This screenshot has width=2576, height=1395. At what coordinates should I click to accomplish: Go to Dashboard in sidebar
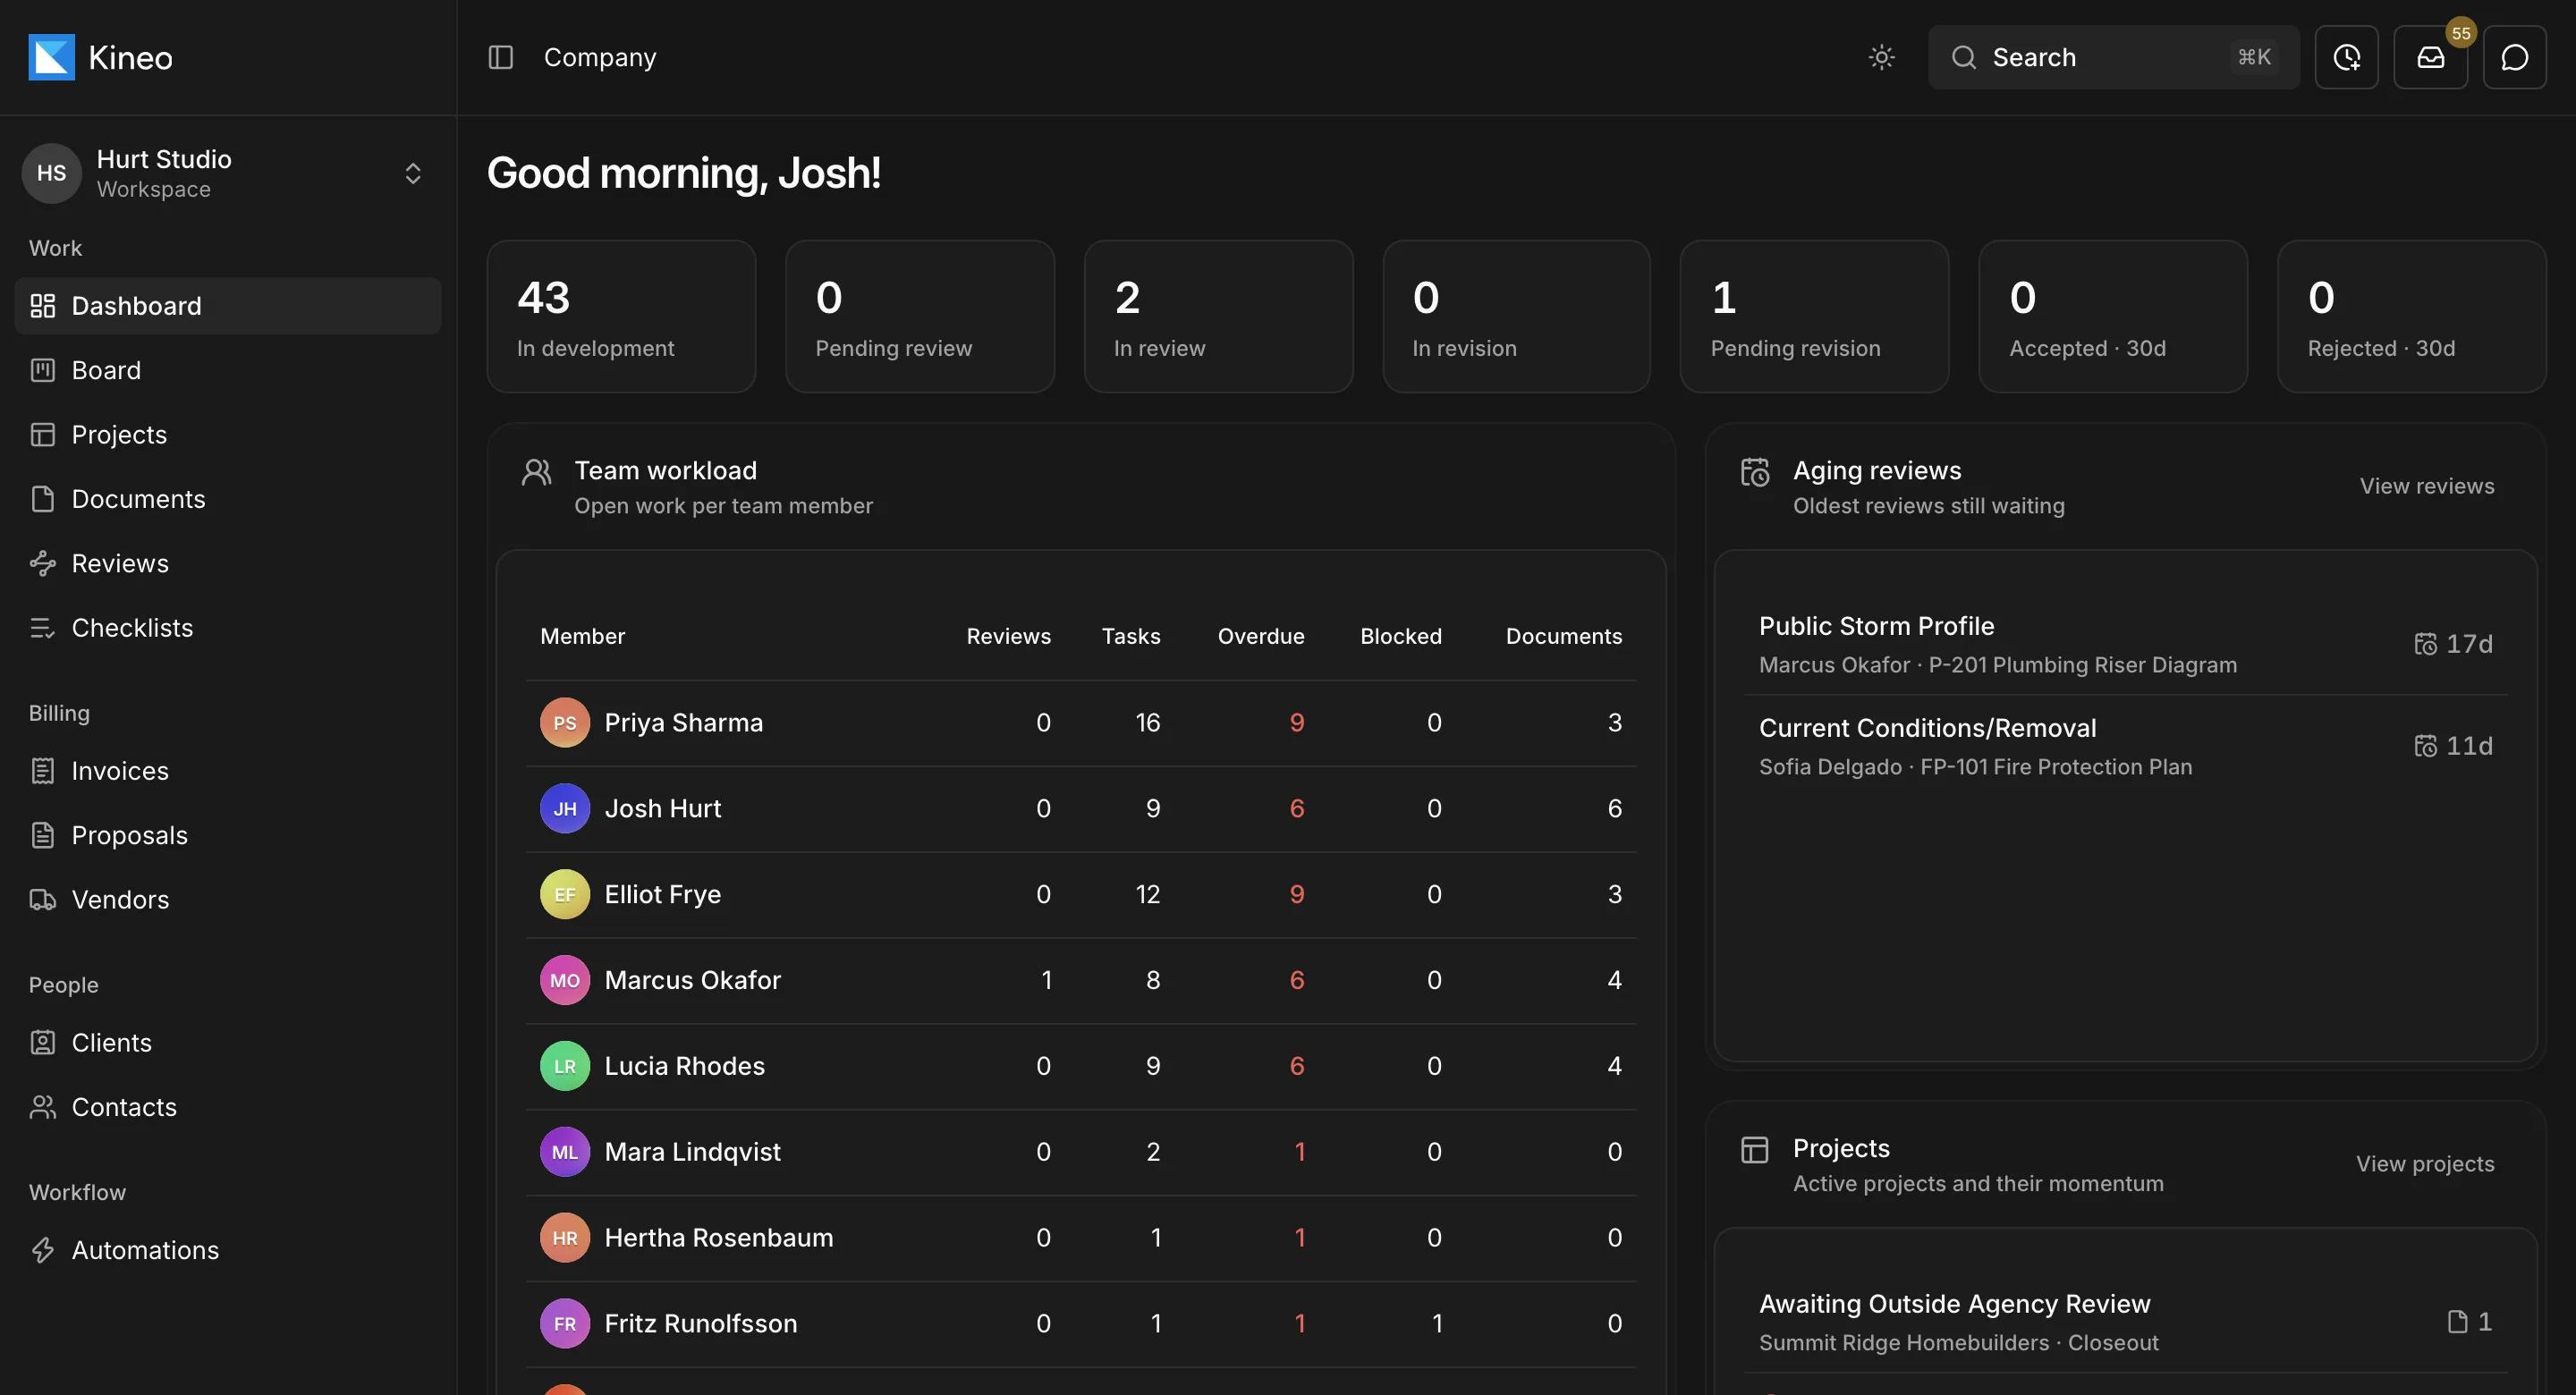228,306
